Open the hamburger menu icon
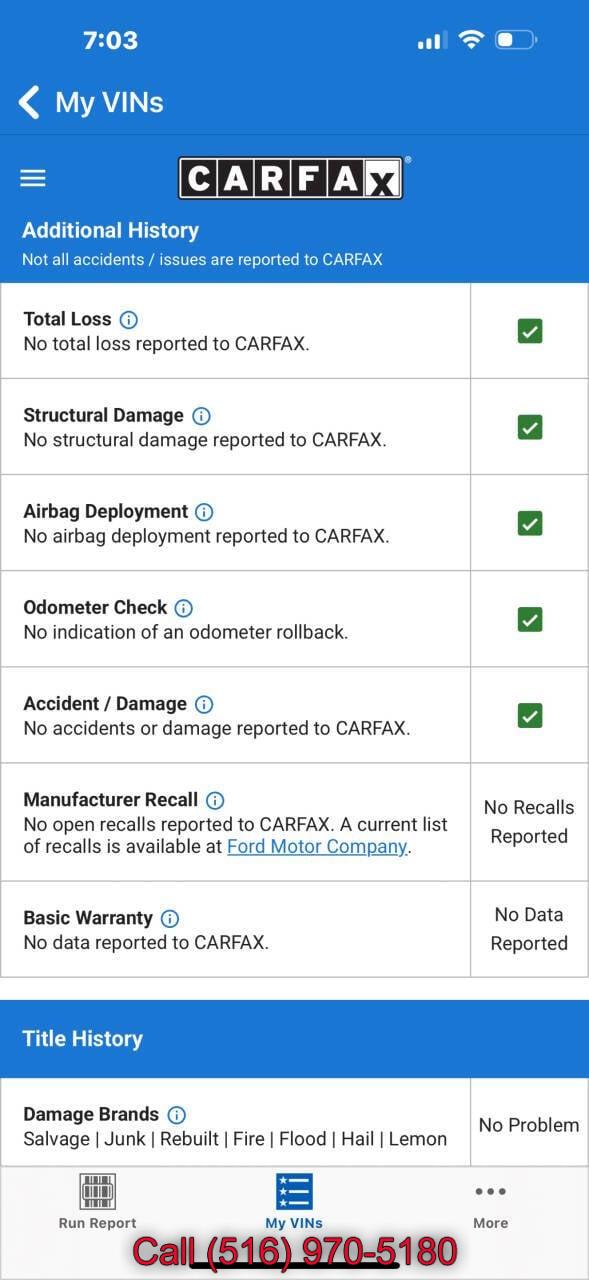This screenshot has width=589, height=1280. tap(33, 178)
